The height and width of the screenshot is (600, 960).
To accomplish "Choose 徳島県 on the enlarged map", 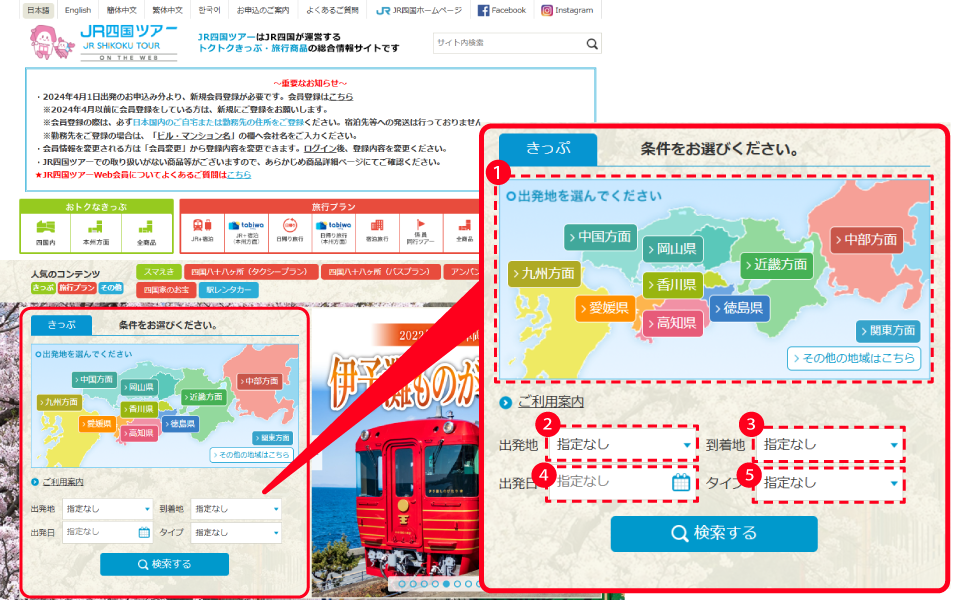I will pyautogui.click(x=739, y=308).
